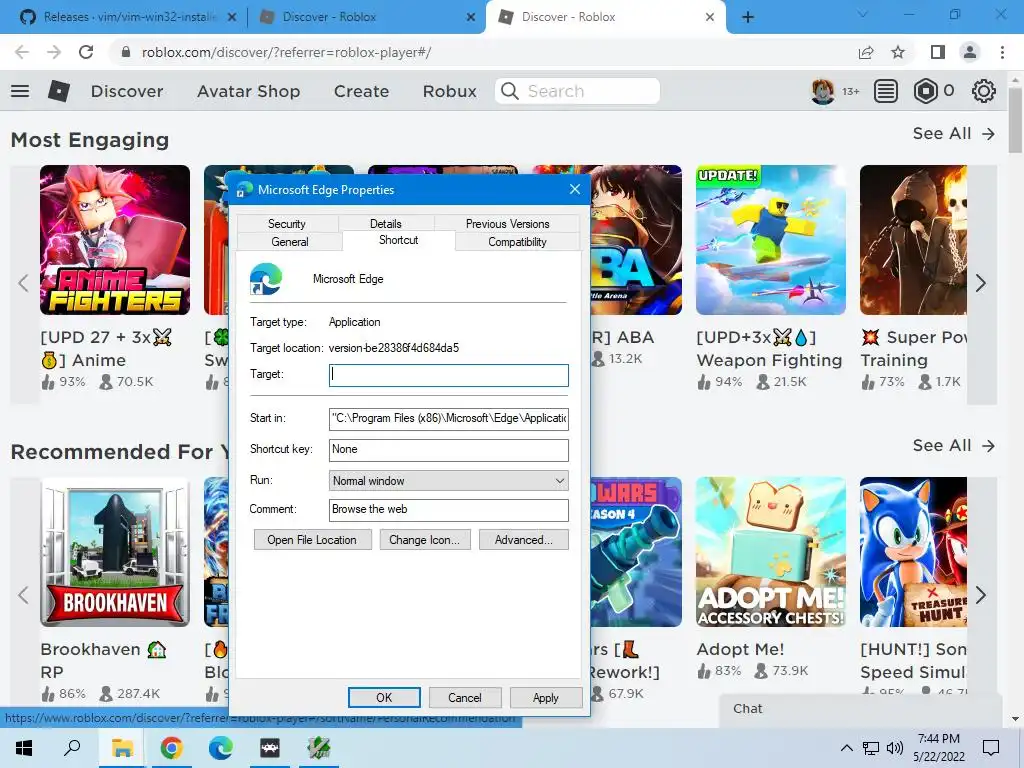Click OK in Edge Properties
The height and width of the screenshot is (768, 1024).
384,697
